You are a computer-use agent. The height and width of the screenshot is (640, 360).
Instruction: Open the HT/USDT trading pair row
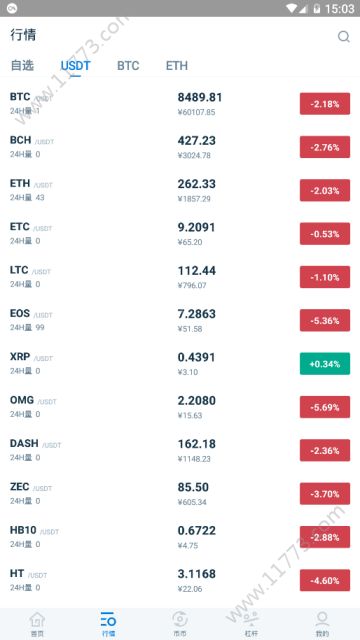coord(180,580)
